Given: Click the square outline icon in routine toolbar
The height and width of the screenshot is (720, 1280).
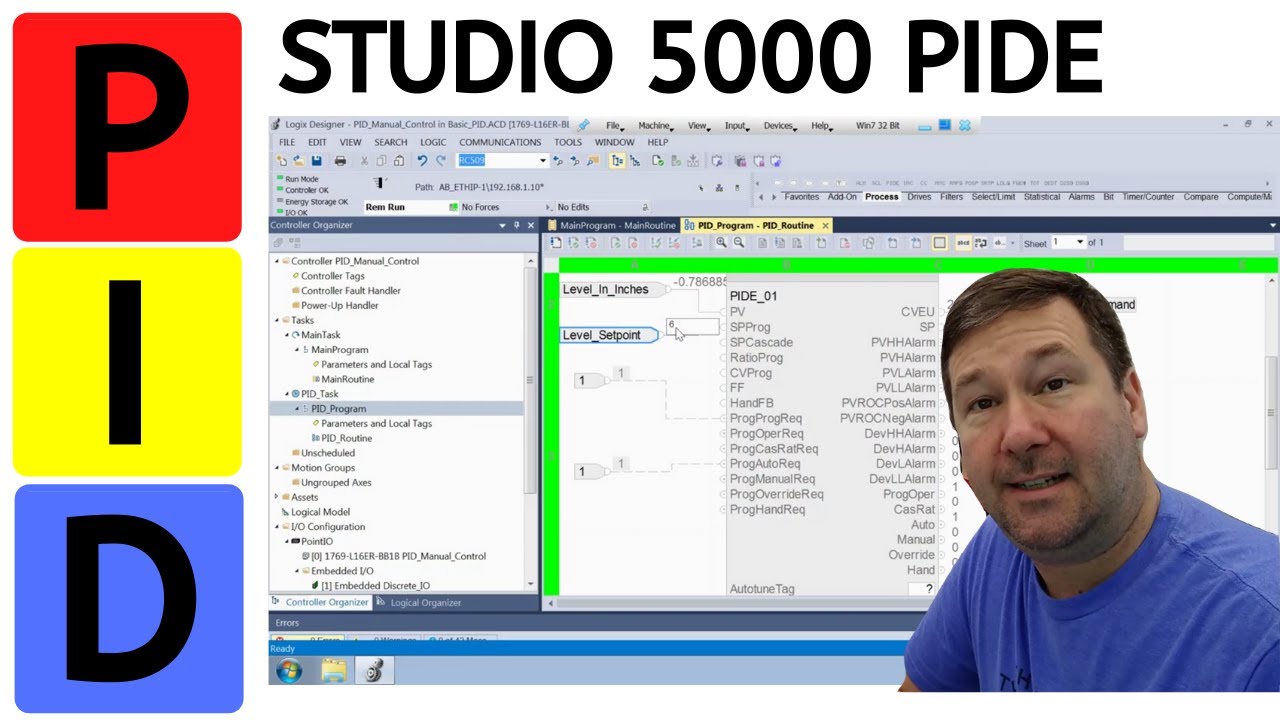Looking at the screenshot, I should tap(940, 243).
